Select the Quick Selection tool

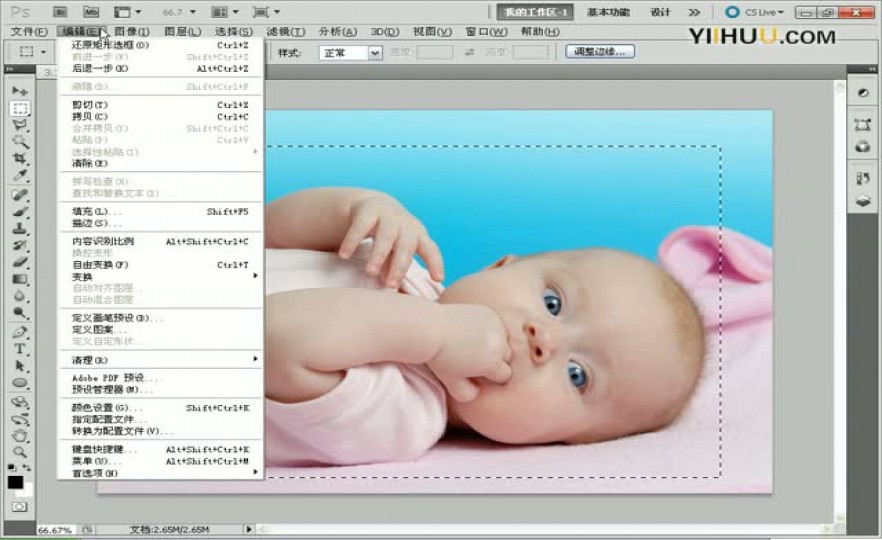[20, 141]
